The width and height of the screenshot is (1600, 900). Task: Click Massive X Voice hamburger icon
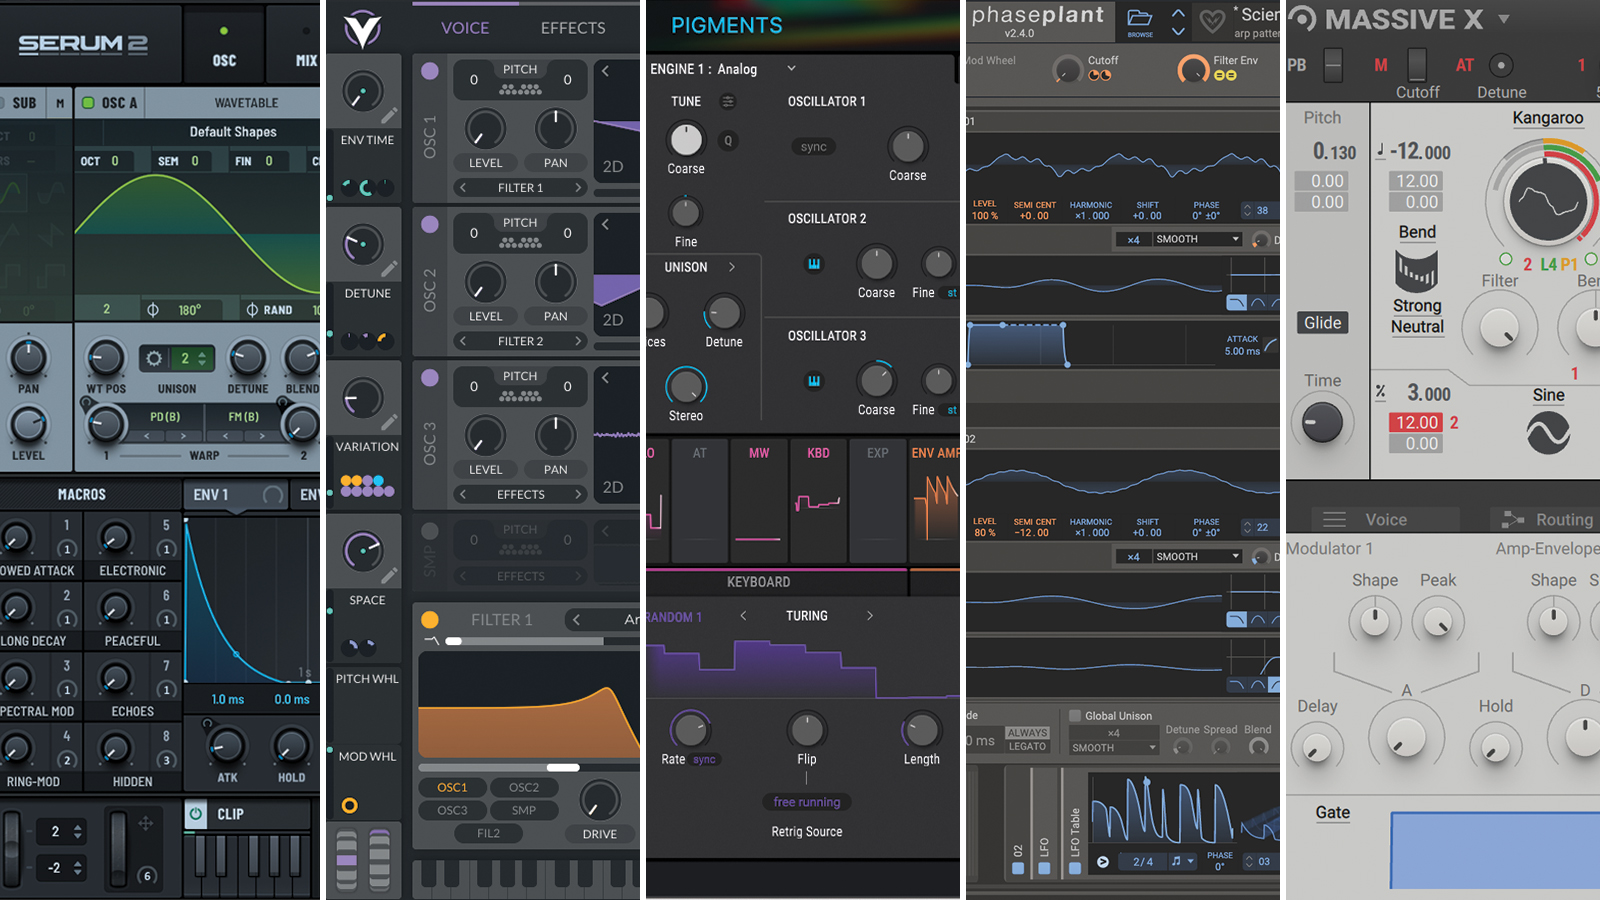[1335, 520]
